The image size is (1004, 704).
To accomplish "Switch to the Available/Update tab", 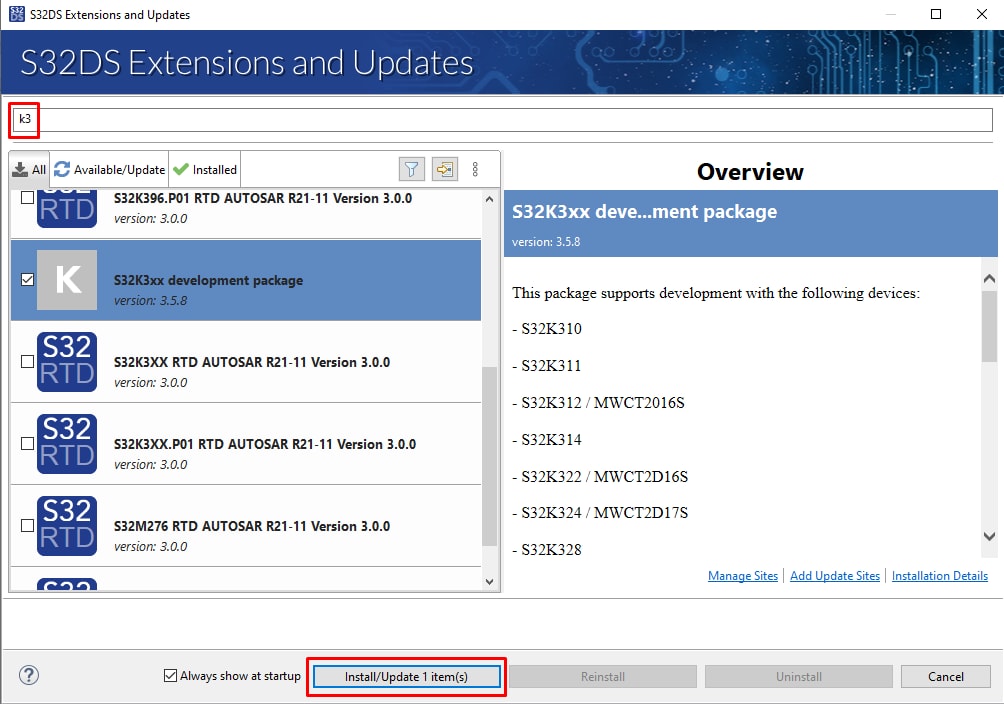I will pos(109,169).
